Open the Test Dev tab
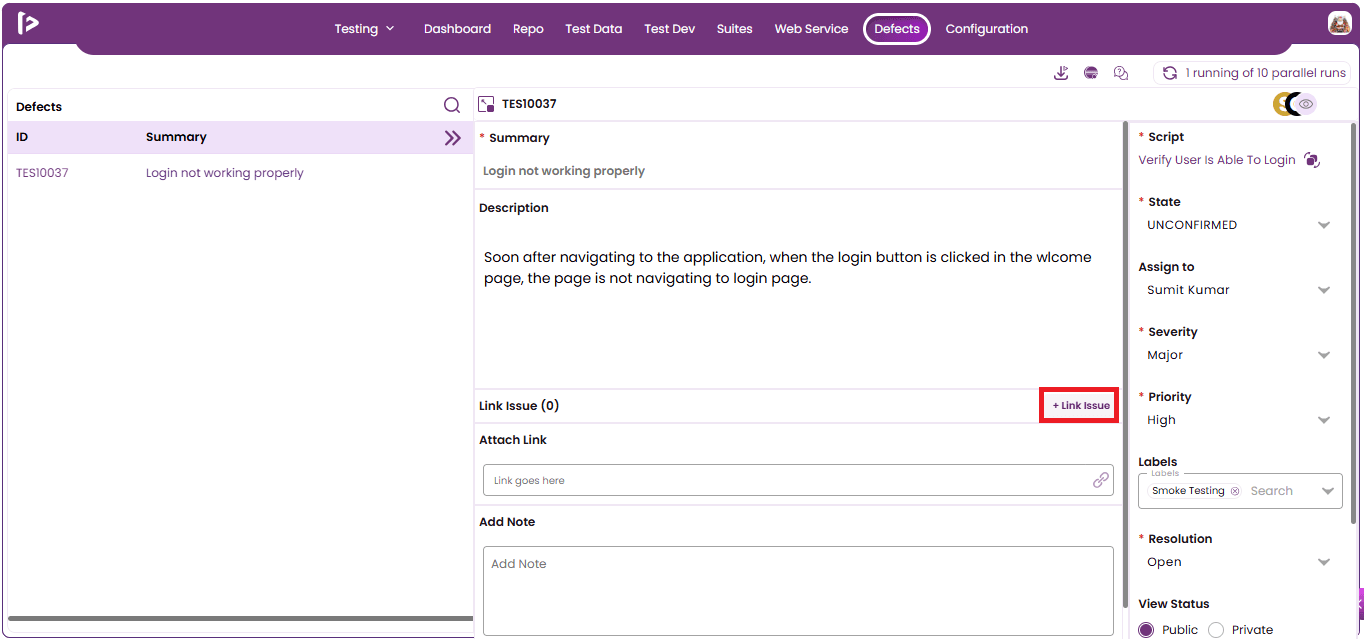The image size is (1364, 639). coord(669,29)
